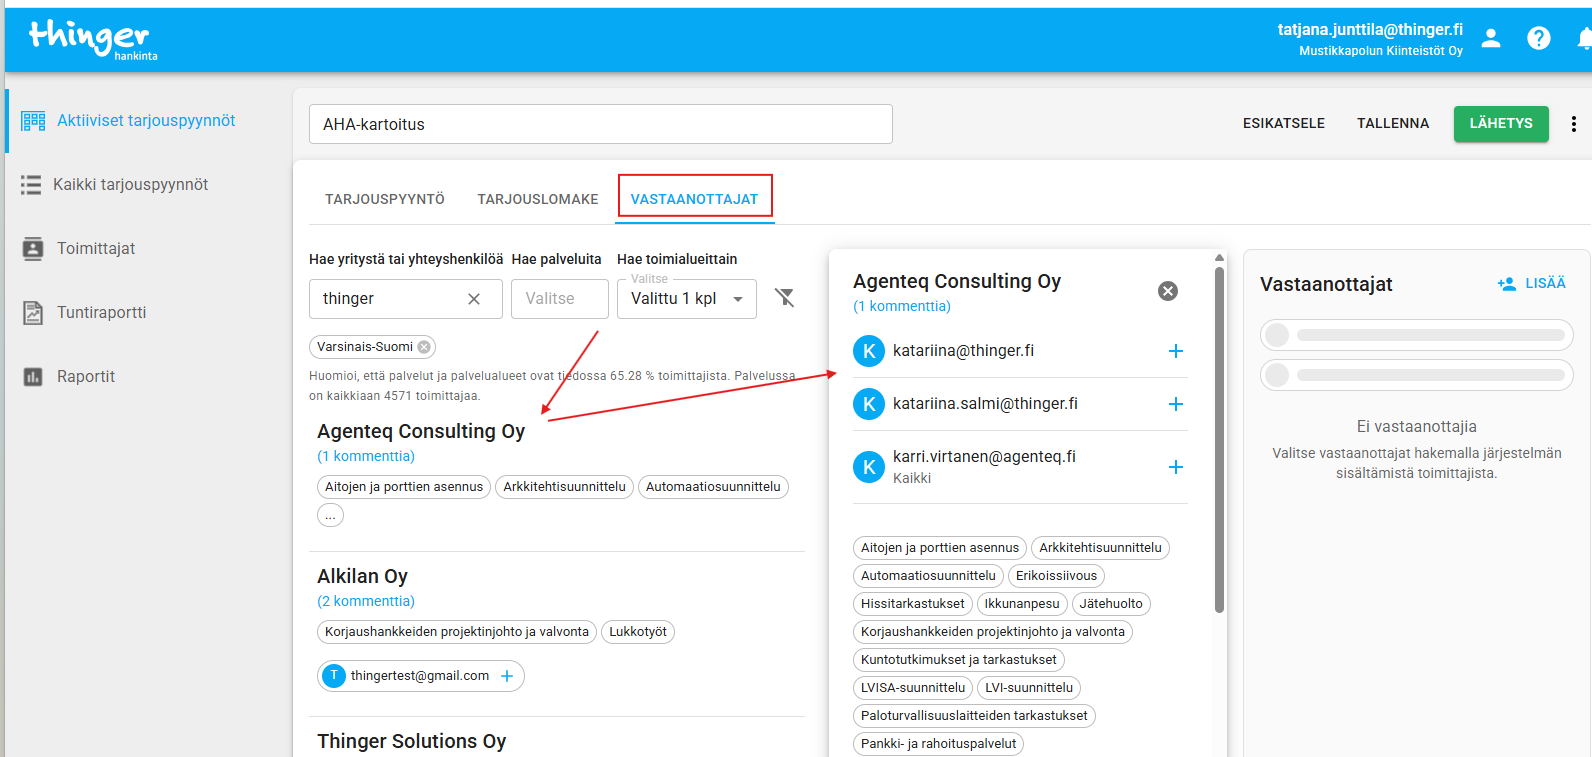Switch to the TARJOUSLOMAKE tab
Screen dimensions: 1592x757
pyautogui.click(x=538, y=199)
